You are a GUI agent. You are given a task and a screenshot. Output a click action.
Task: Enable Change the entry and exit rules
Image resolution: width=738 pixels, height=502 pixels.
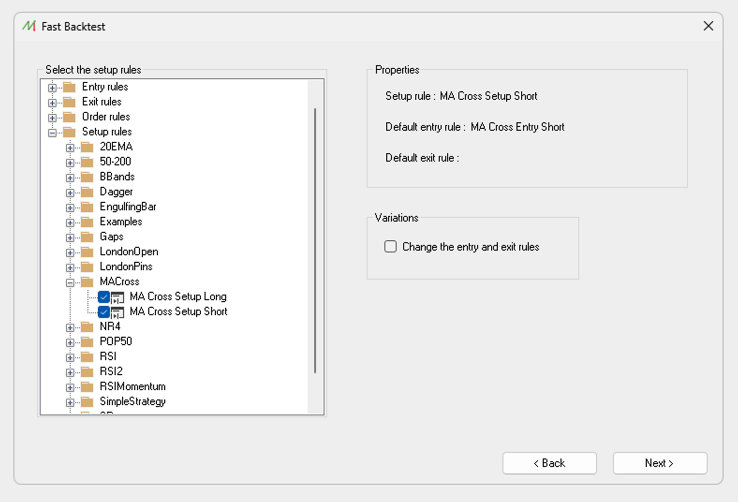(391, 246)
